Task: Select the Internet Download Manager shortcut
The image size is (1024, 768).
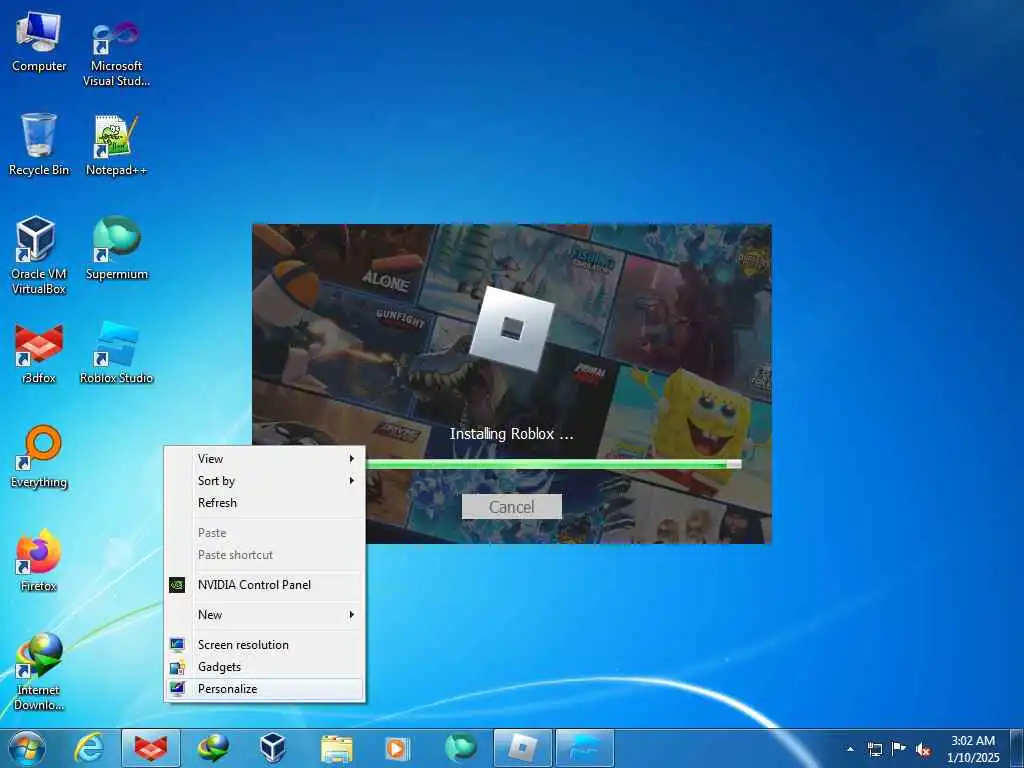Action: pos(39,671)
